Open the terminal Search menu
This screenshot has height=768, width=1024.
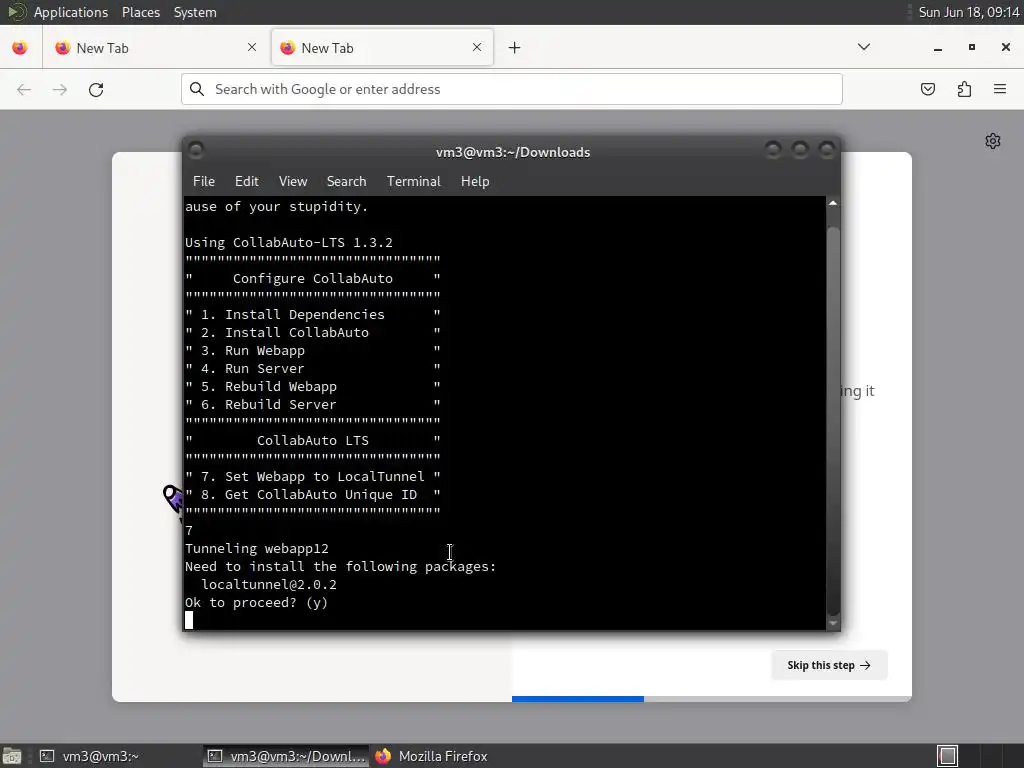tap(346, 182)
